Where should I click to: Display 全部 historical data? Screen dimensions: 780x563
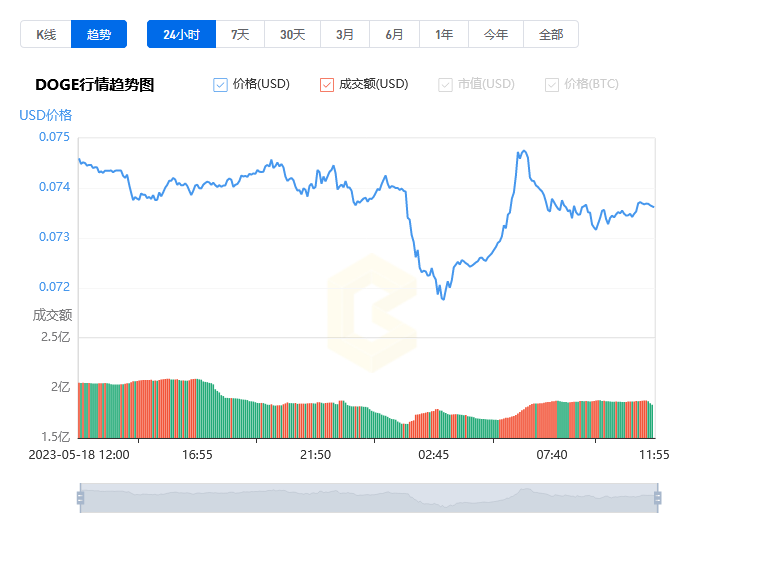[551, 34]
